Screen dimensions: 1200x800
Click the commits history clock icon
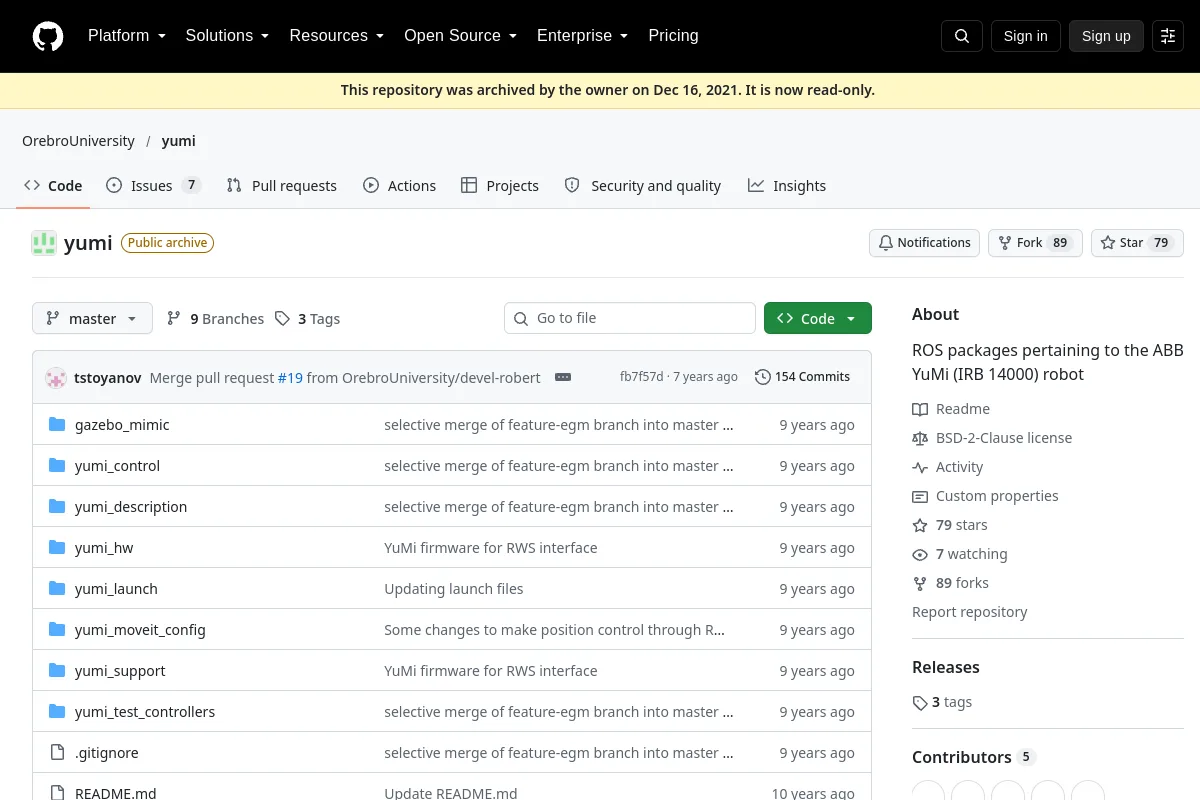point(763,377)
